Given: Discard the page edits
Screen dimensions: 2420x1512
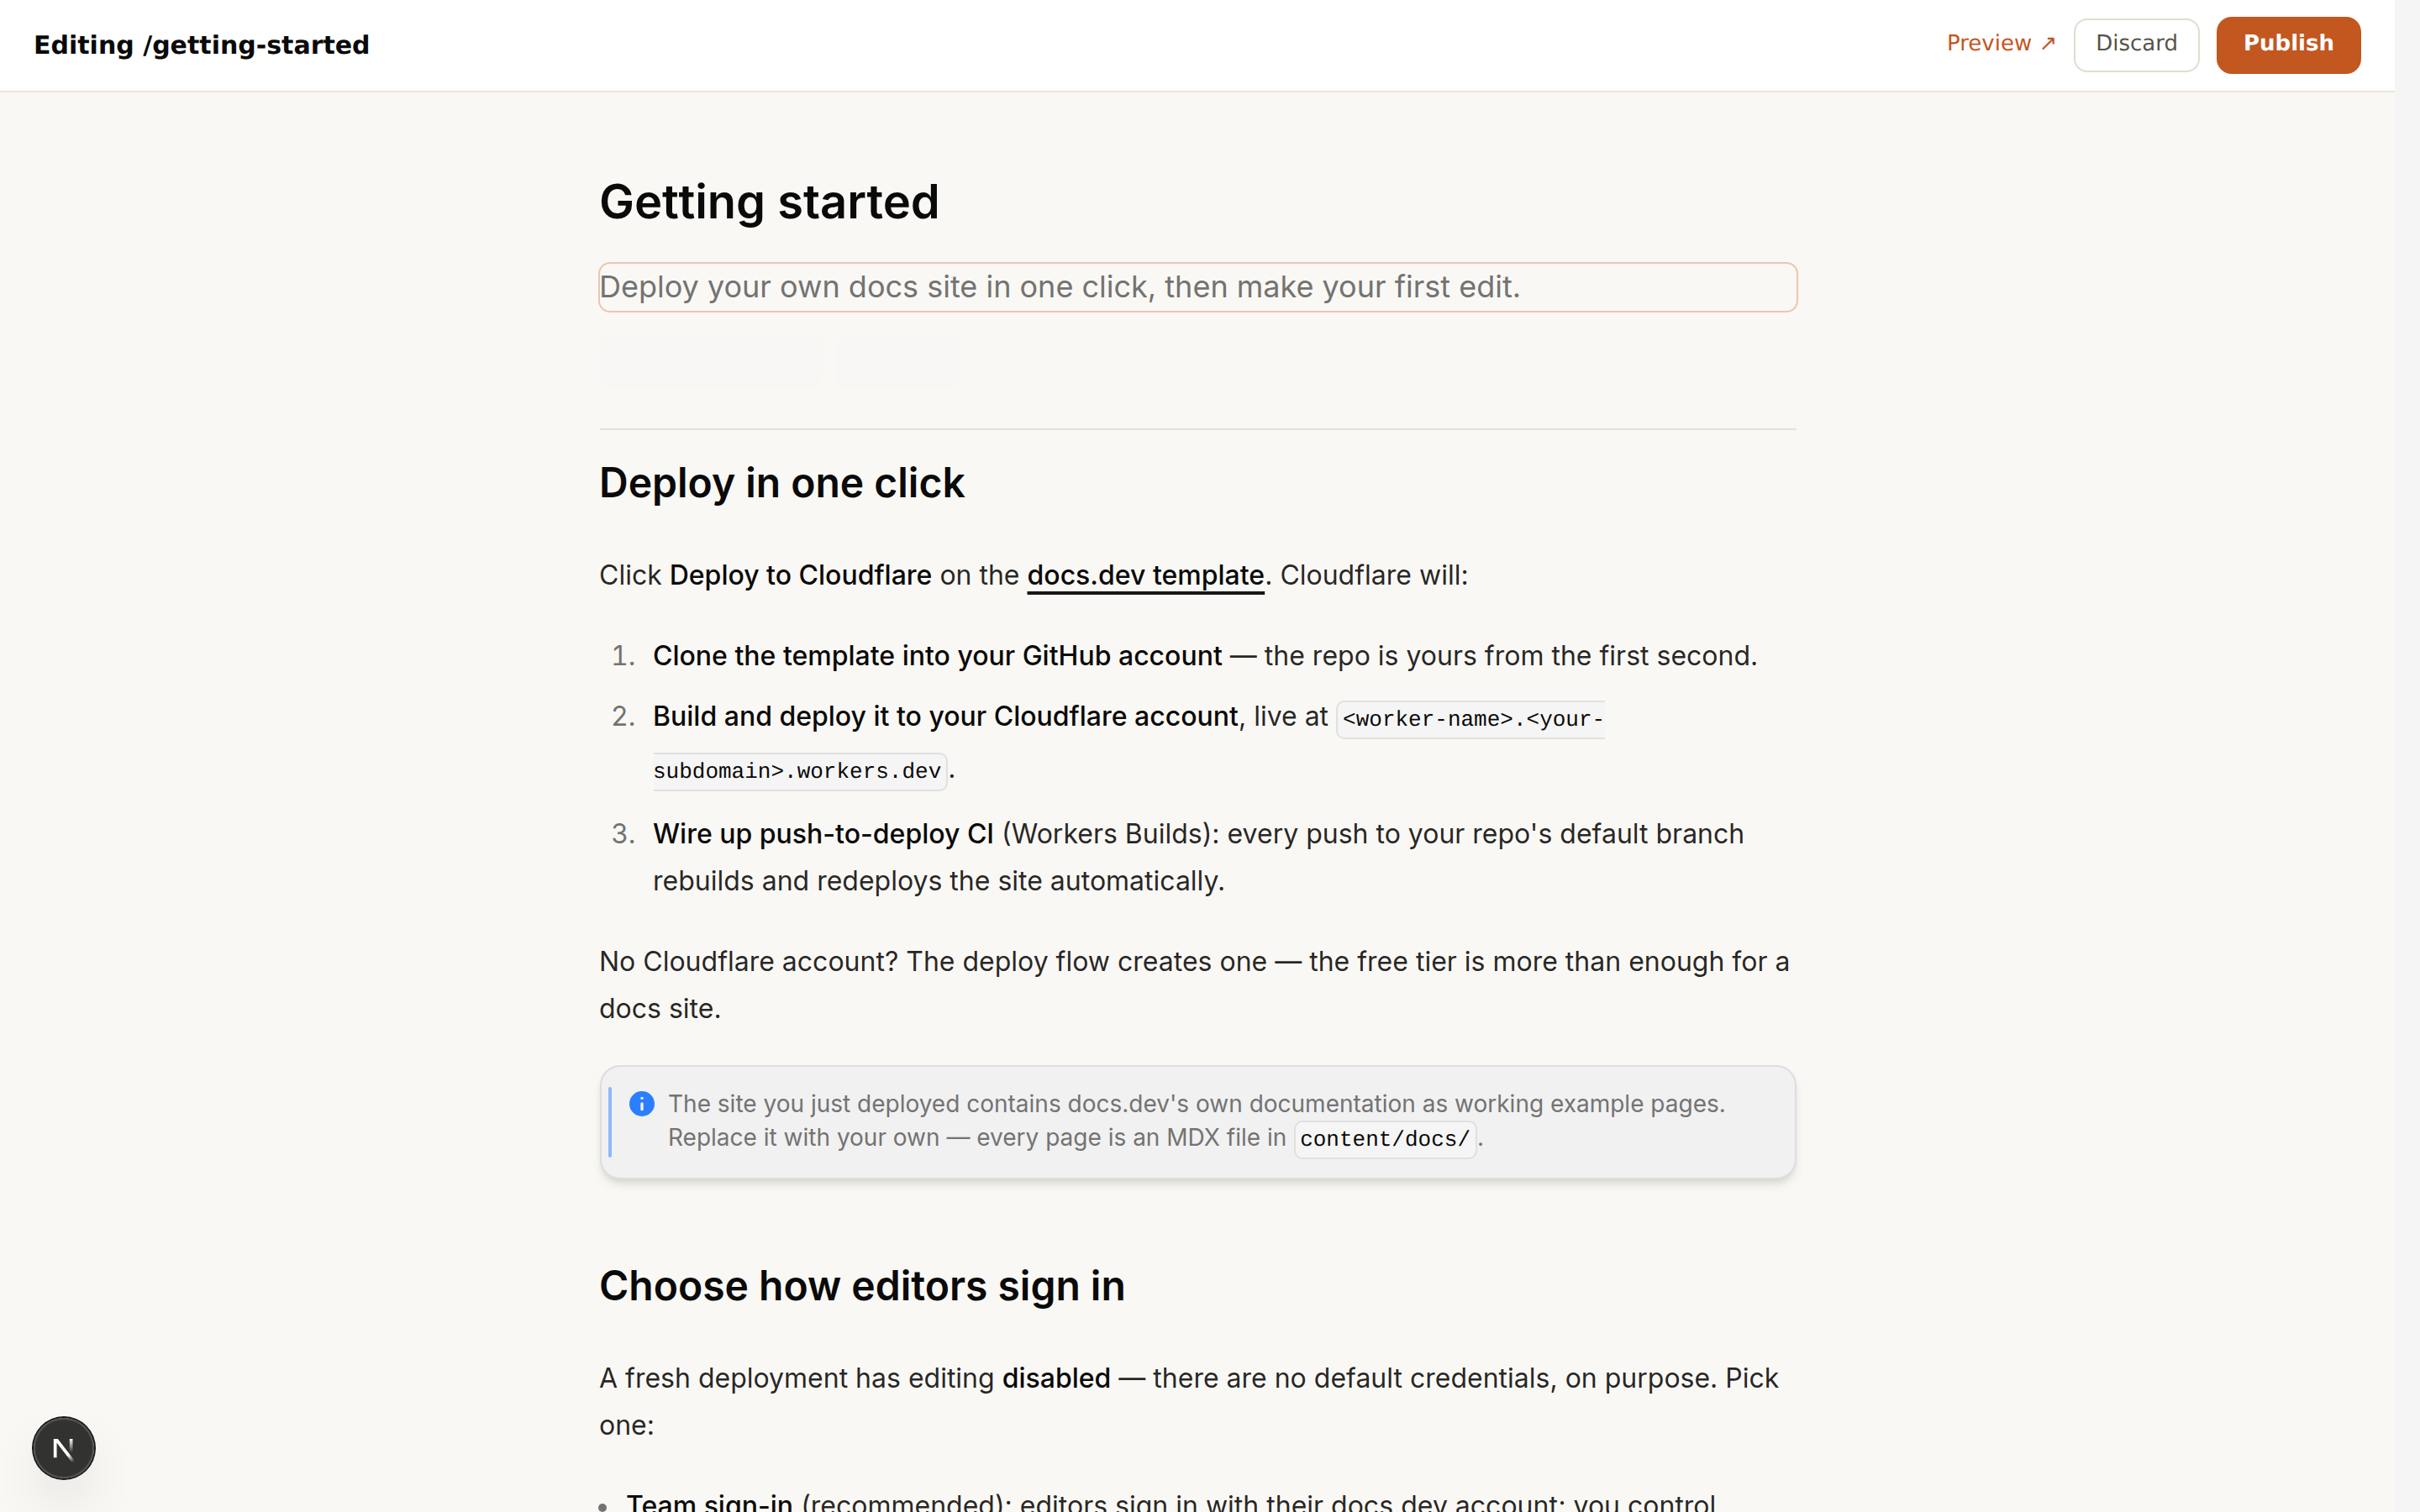Looking at the screenshot, I should [2136, 44].
